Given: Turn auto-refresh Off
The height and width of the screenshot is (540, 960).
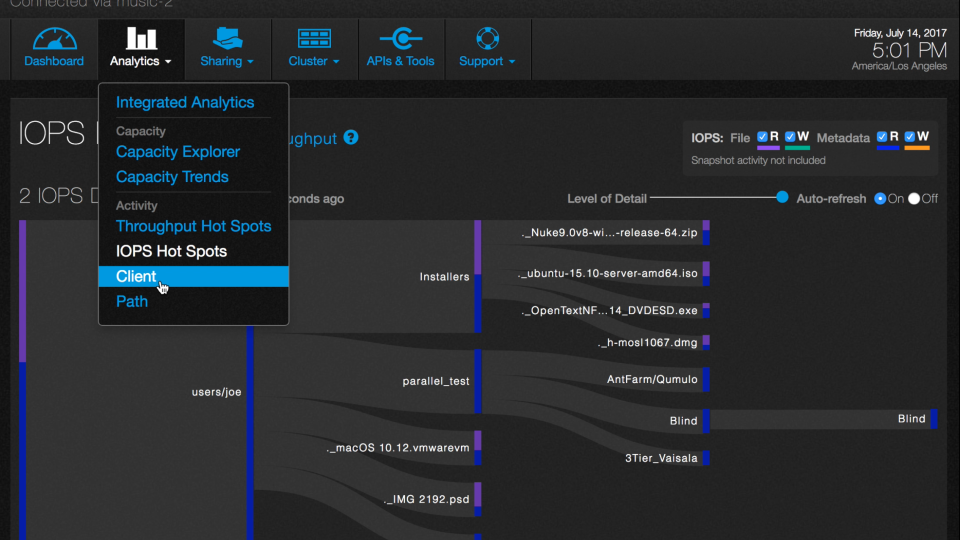Looking at the screenshot, I should [914, 198].
